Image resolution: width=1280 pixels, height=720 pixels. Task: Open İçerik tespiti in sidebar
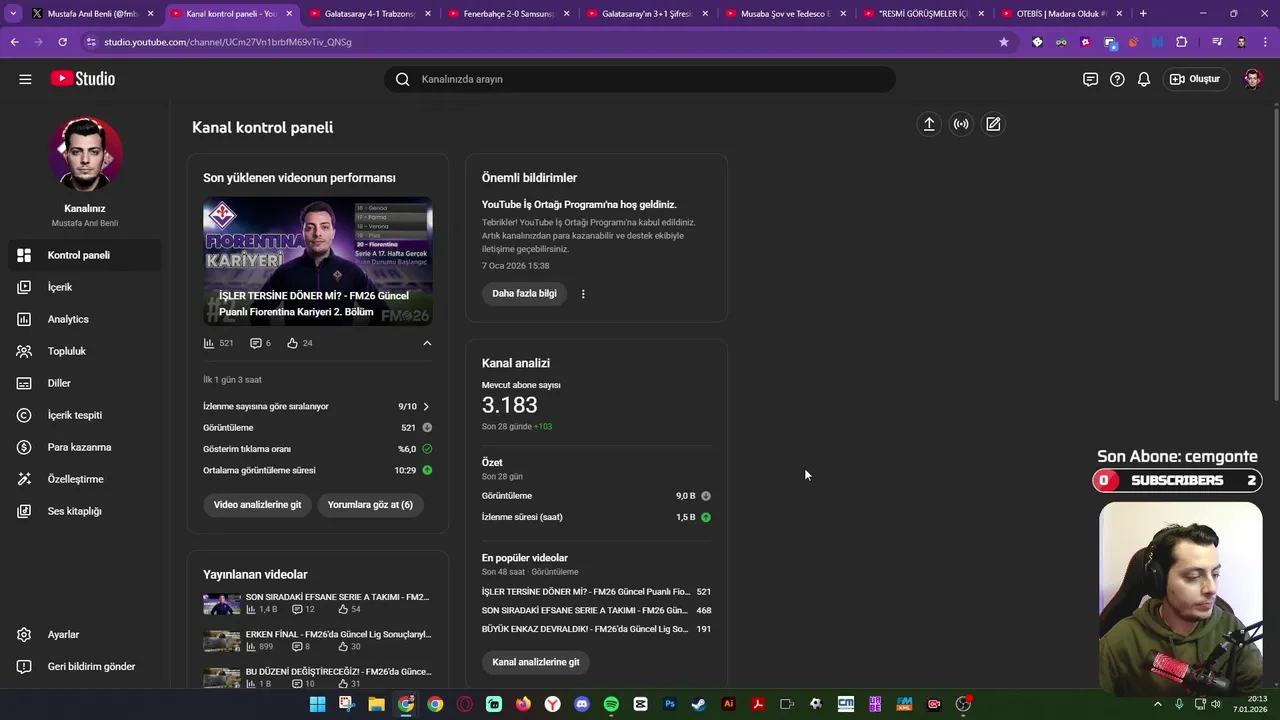(x=85, y=415)
